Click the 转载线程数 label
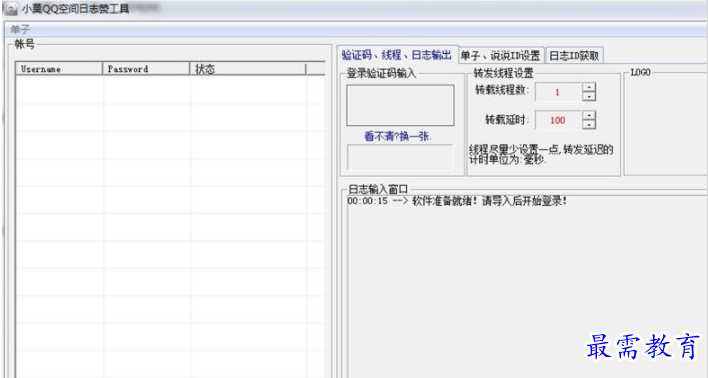Image resolution: width=708 pixels, height=378 pixels. pos(502,90)
